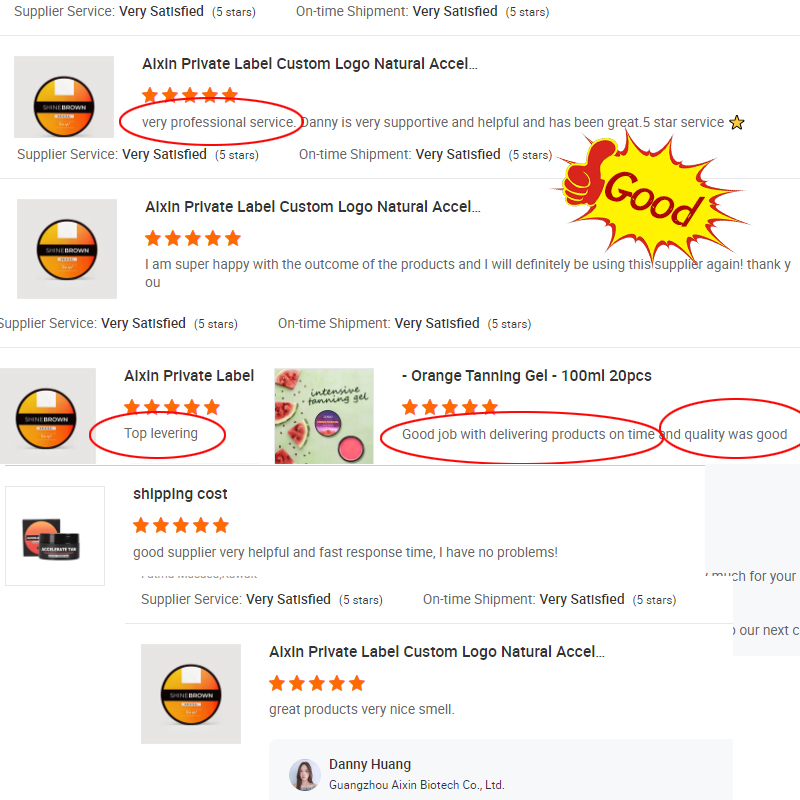Open the Aixin title above the great products review
800x800 pixels.
(x=437, y=652)
